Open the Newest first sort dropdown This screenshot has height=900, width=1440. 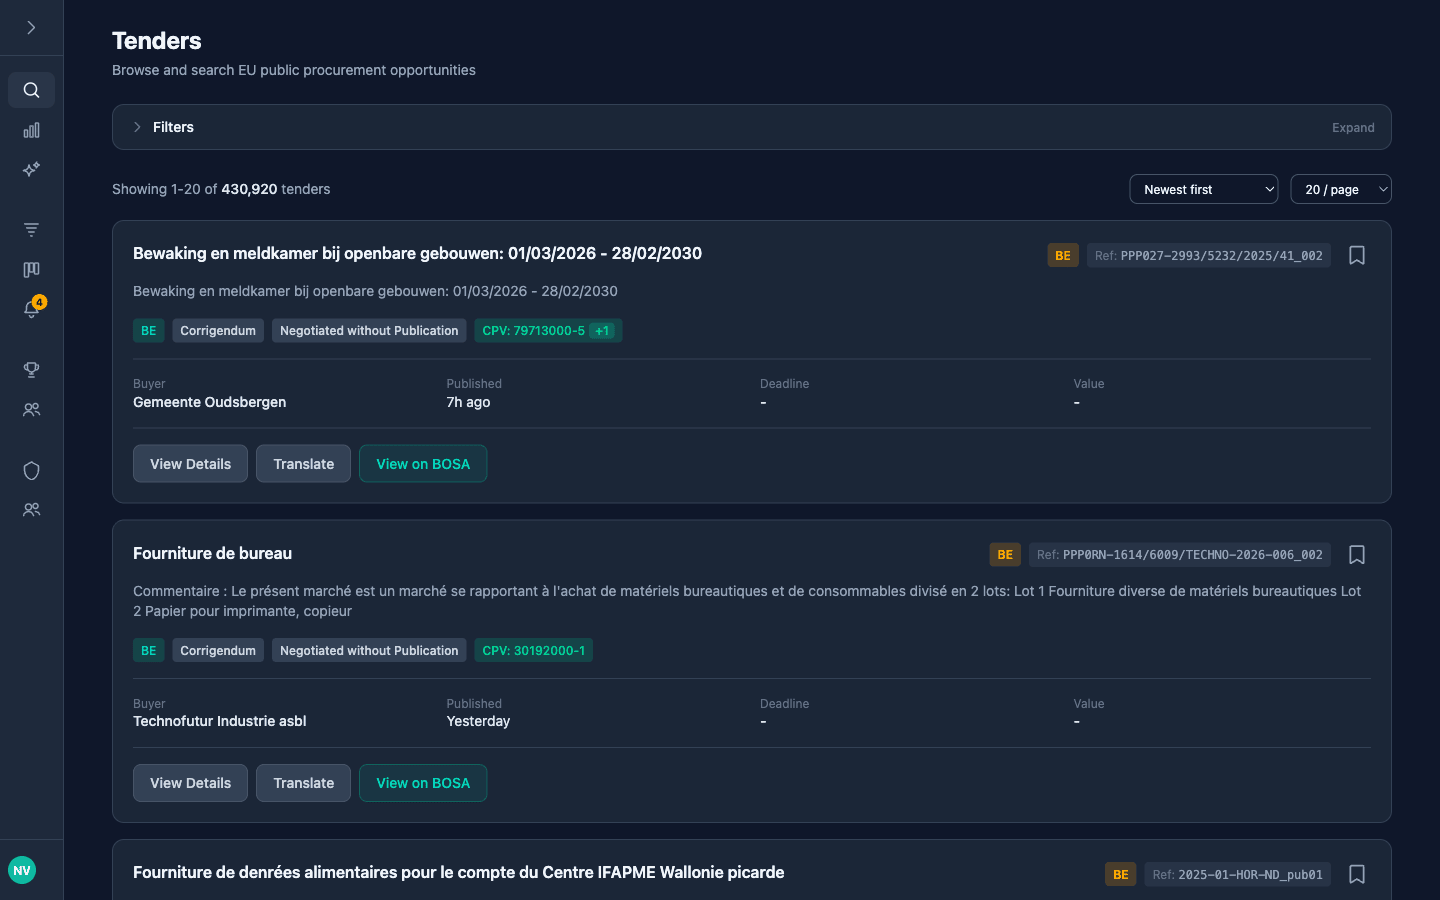pos(1203,189)
